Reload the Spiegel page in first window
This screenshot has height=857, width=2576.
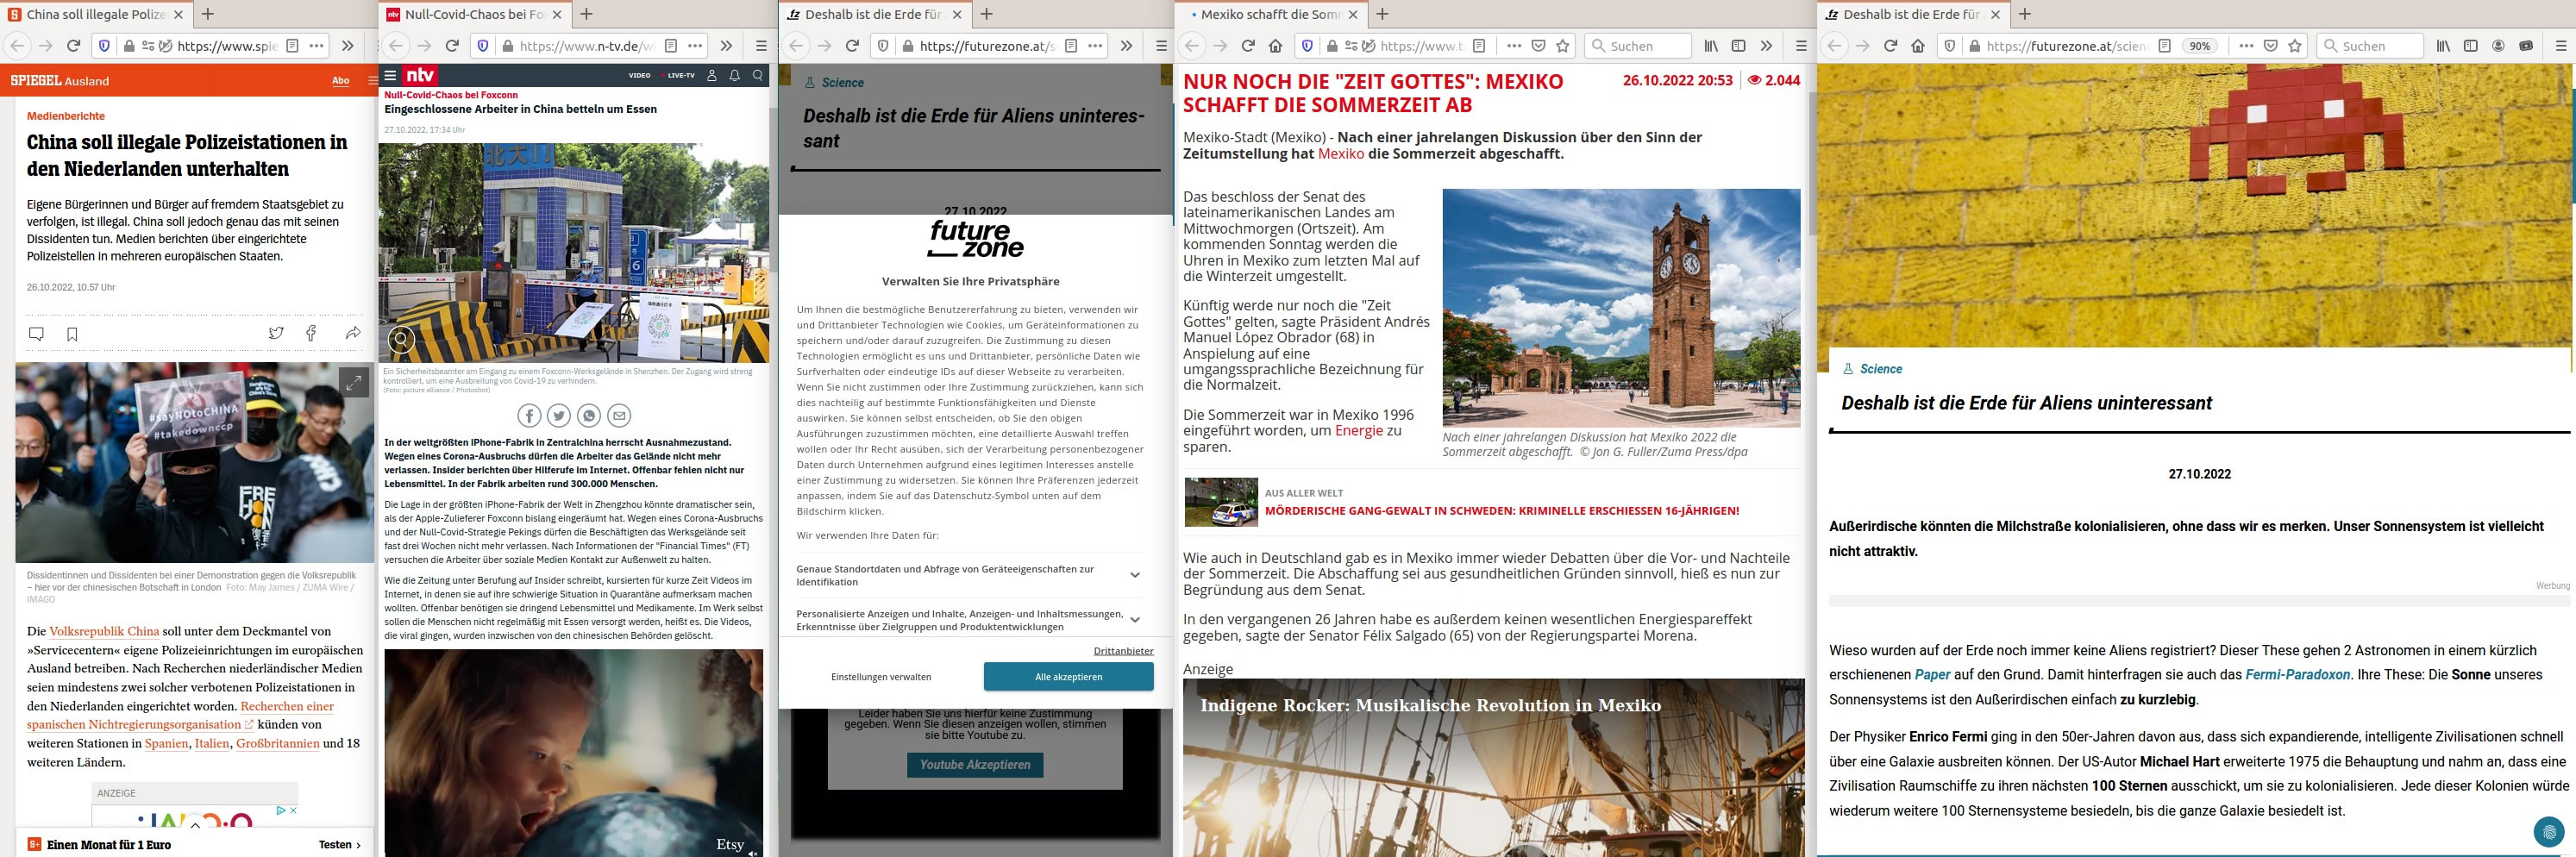(x=73, y=46)
